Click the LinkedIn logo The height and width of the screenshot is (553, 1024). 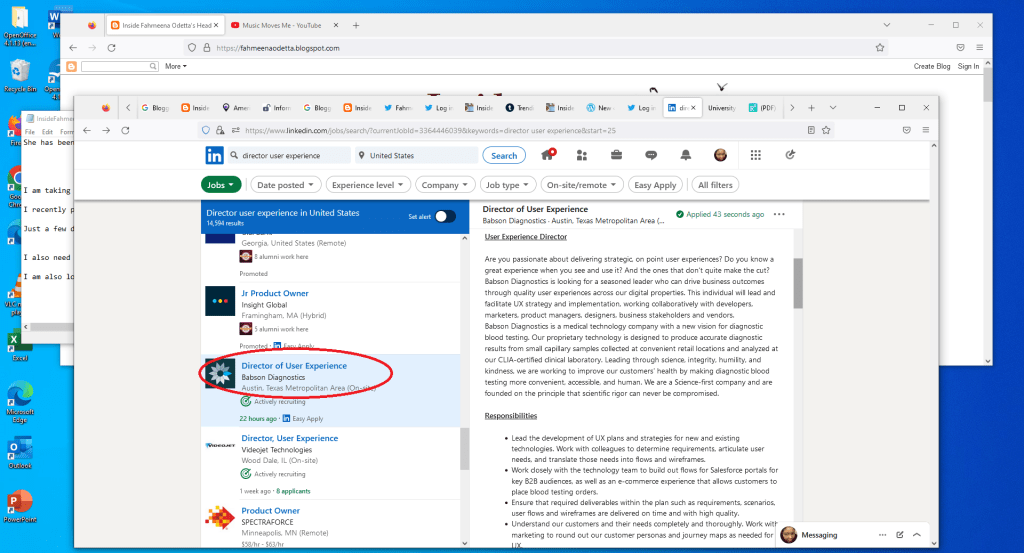[214, 155]
